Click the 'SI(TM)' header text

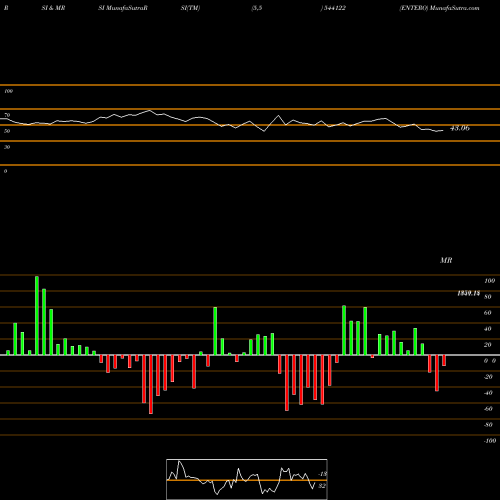coord(190,8)
